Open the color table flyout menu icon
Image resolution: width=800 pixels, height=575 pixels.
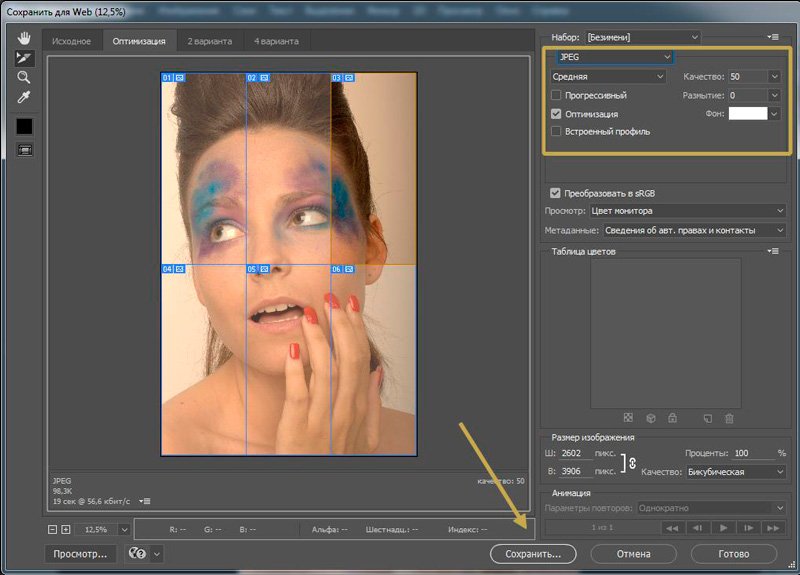[773, 251]
